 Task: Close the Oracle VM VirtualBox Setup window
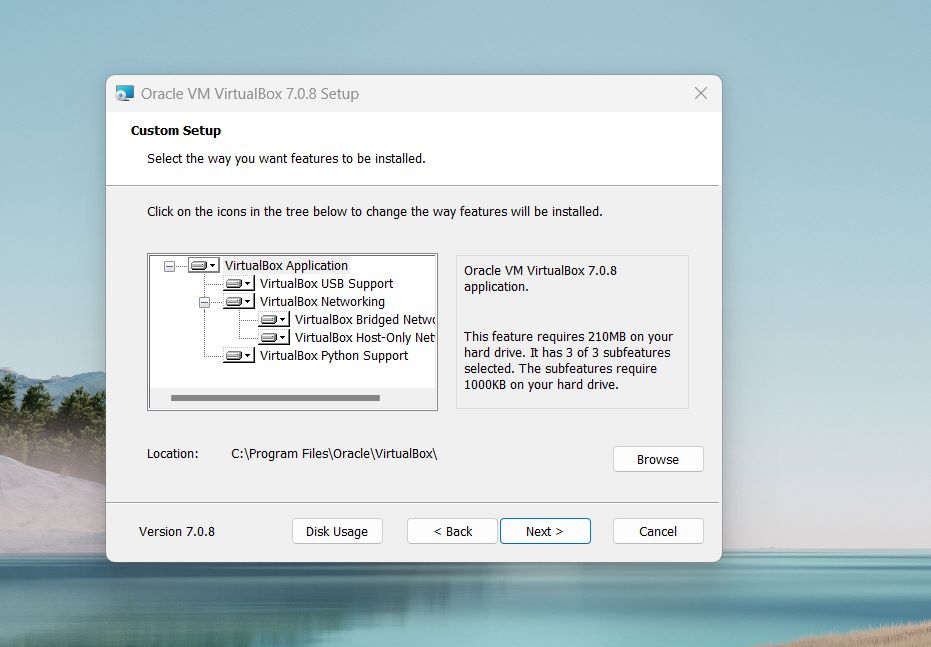701,93
